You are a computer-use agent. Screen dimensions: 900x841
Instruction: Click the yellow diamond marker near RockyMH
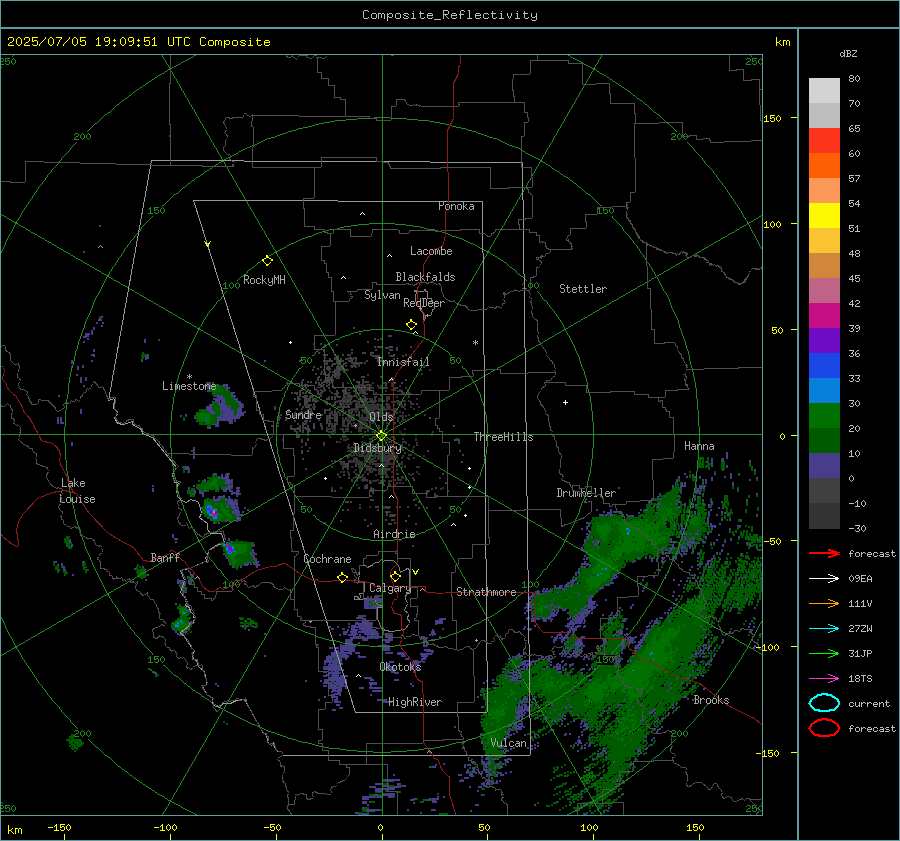click(x=267, y=261)
